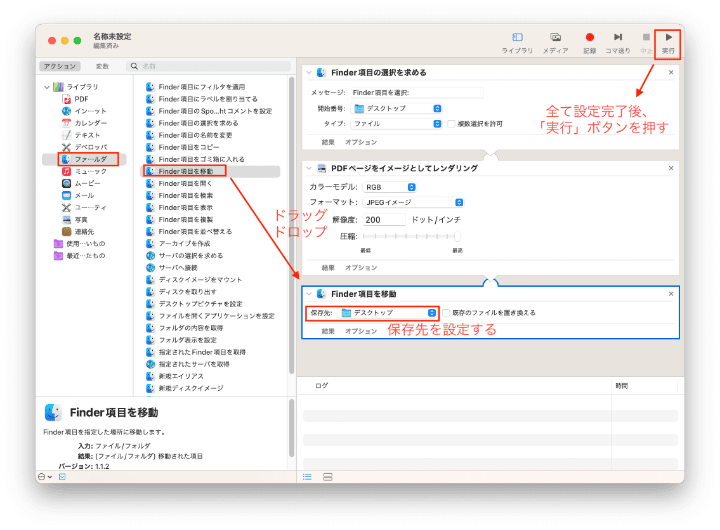Open the 開始場所 デスクトップ dropdown
This screenshot has width=720, height=530.
(x=396, y=108)
